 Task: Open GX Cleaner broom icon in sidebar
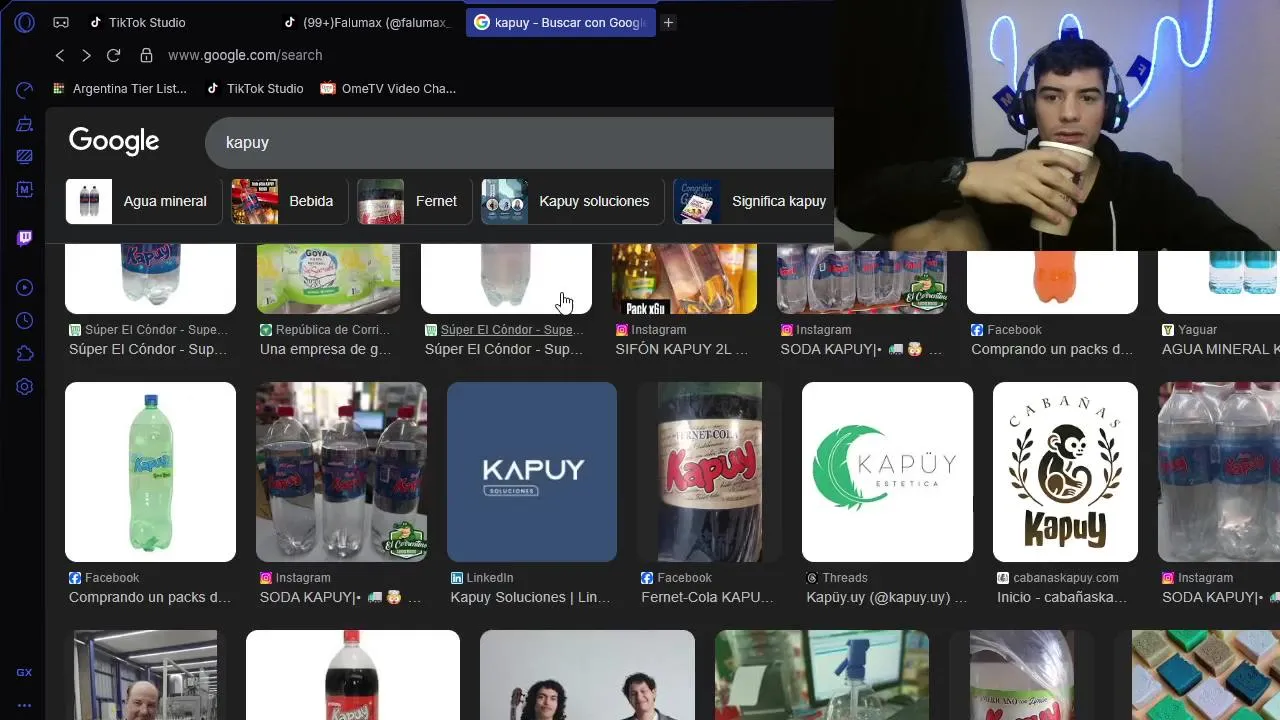click(24, 124)
